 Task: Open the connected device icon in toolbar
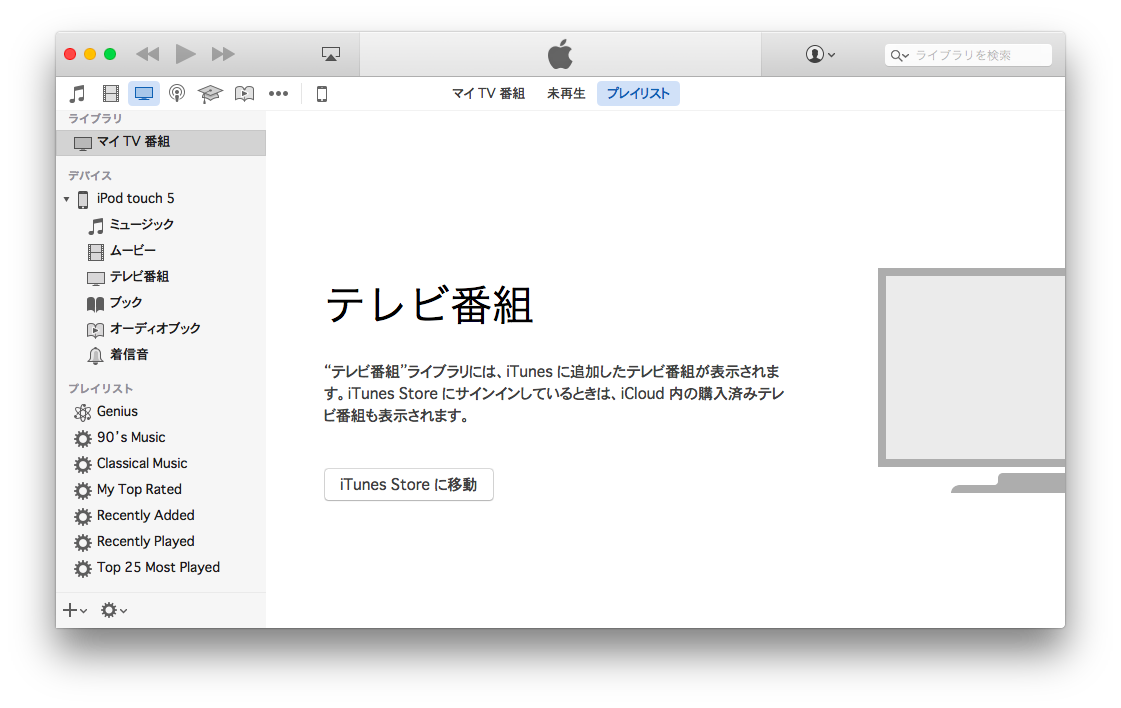pyautogui.click(x=322, y=94)
